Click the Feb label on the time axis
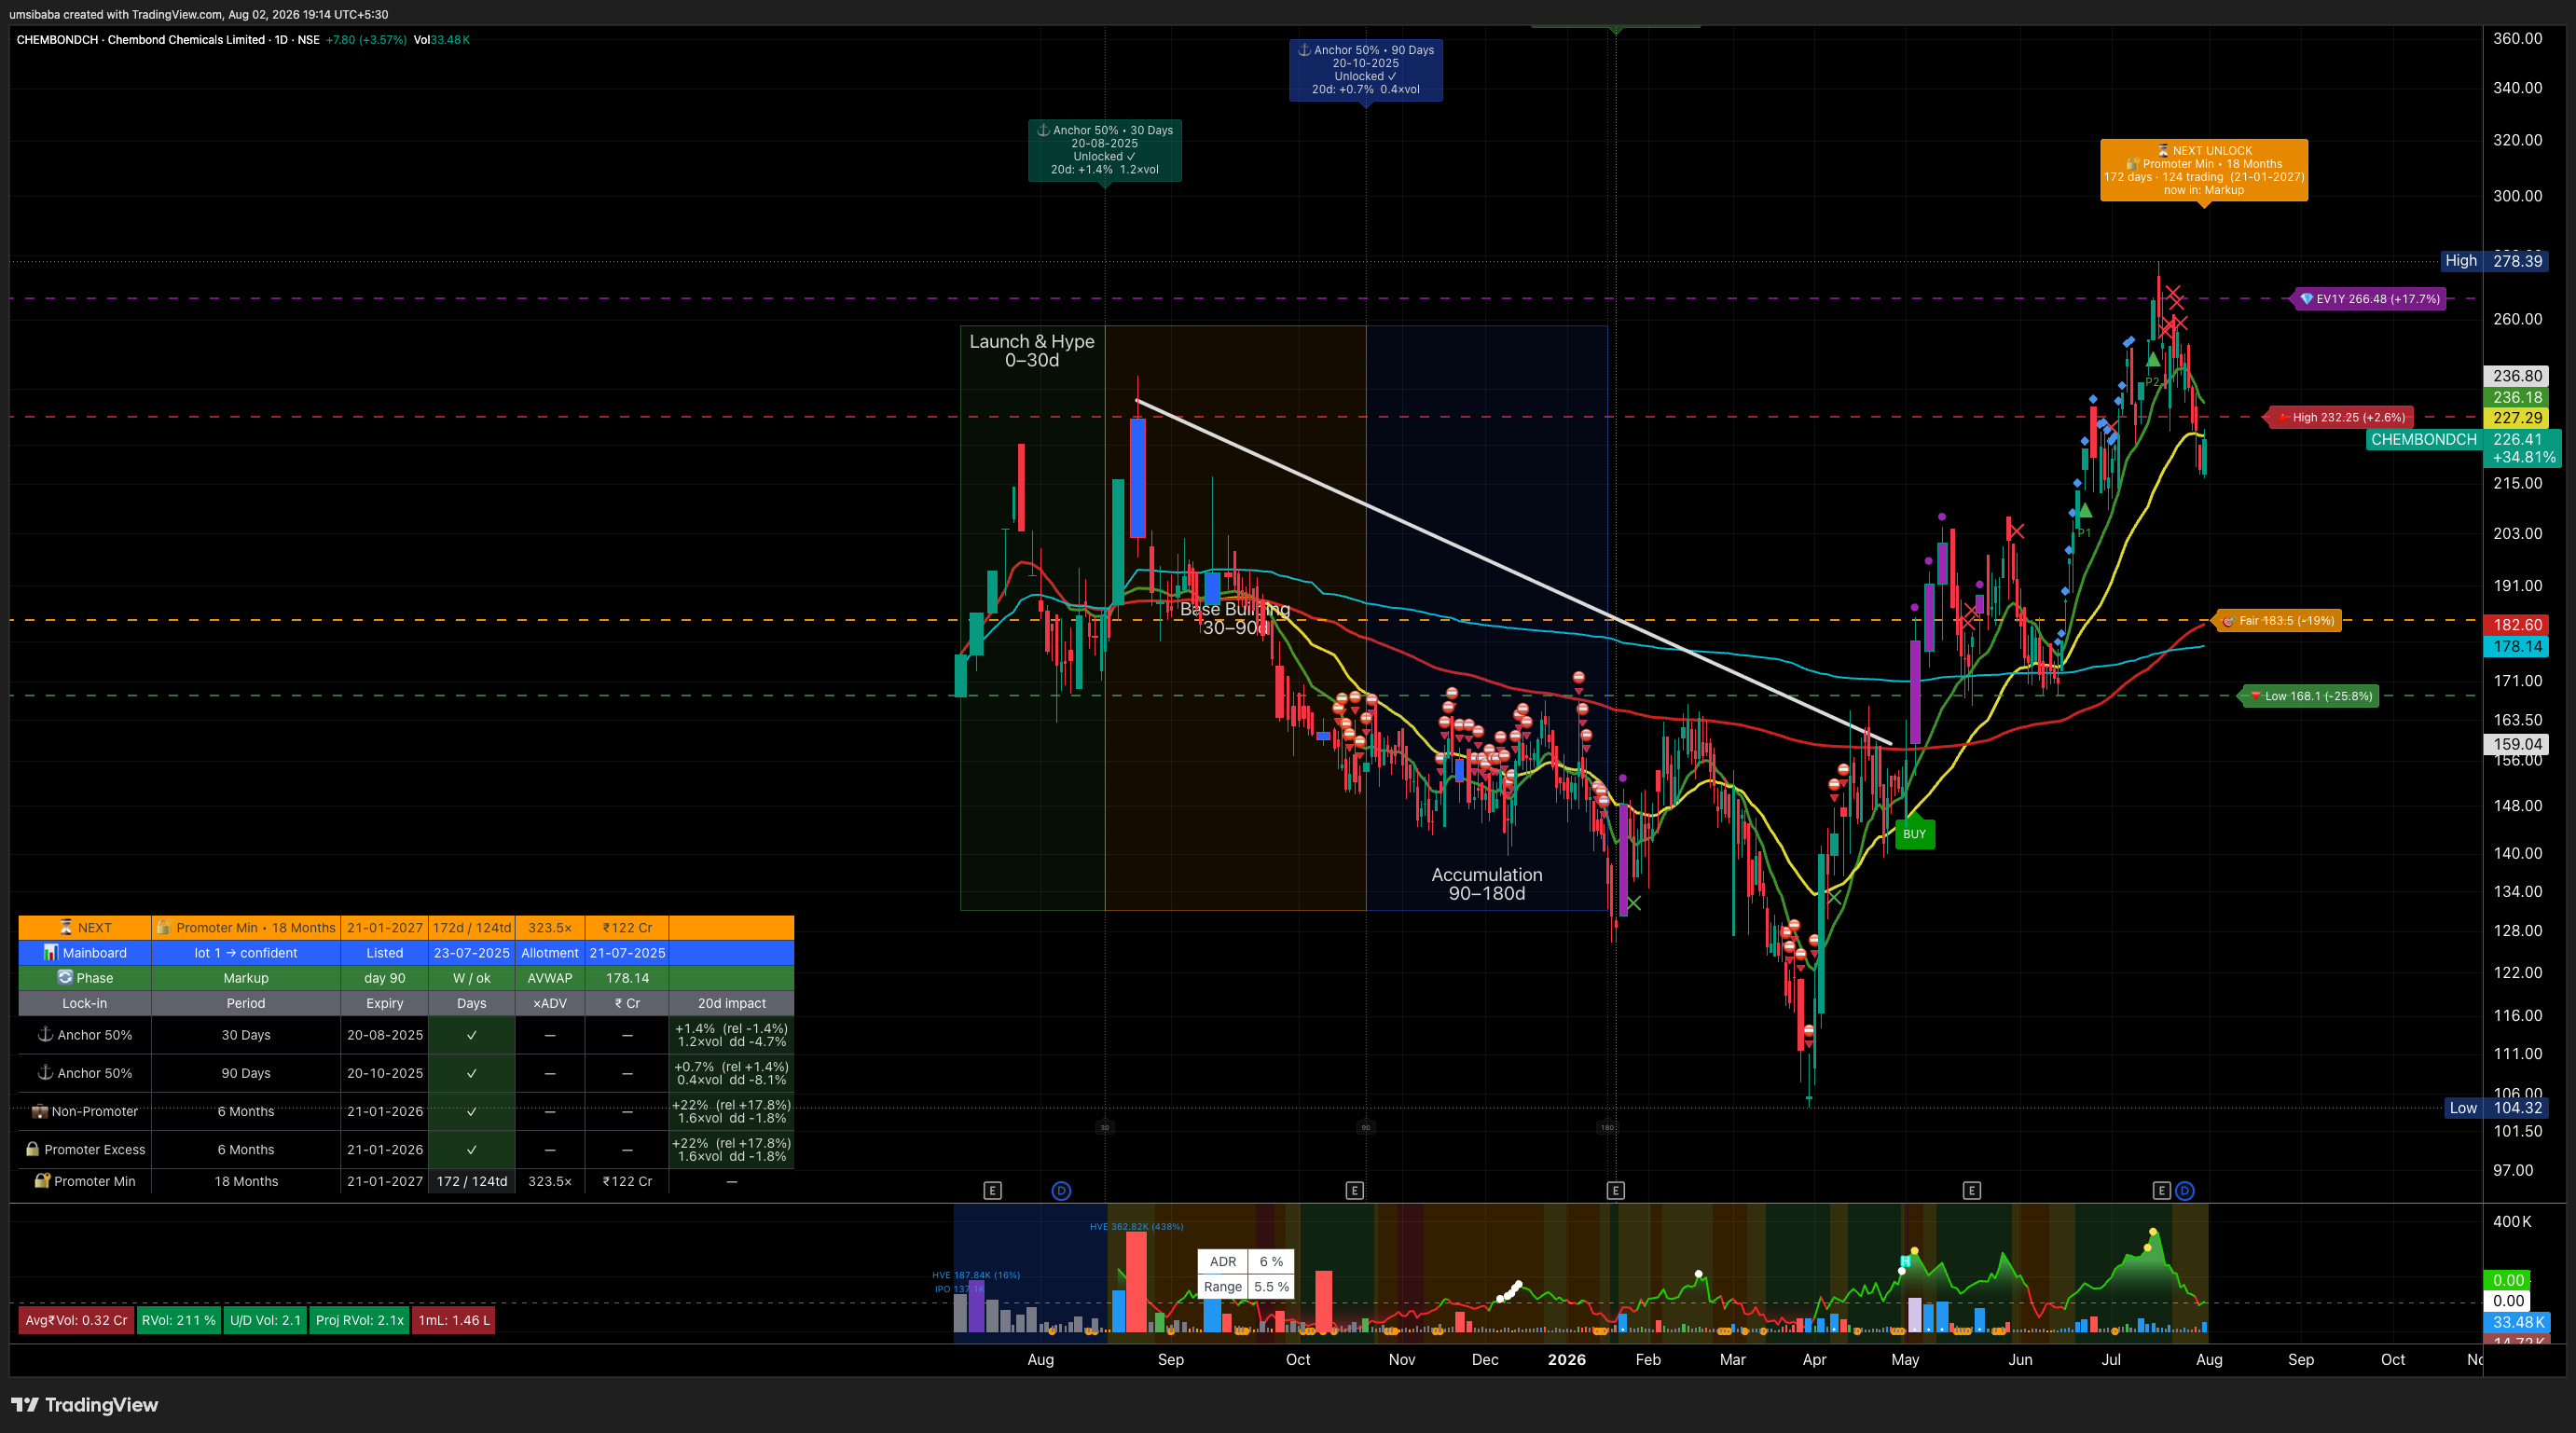The image size is (2576, 1433). coord(1648,1359)
